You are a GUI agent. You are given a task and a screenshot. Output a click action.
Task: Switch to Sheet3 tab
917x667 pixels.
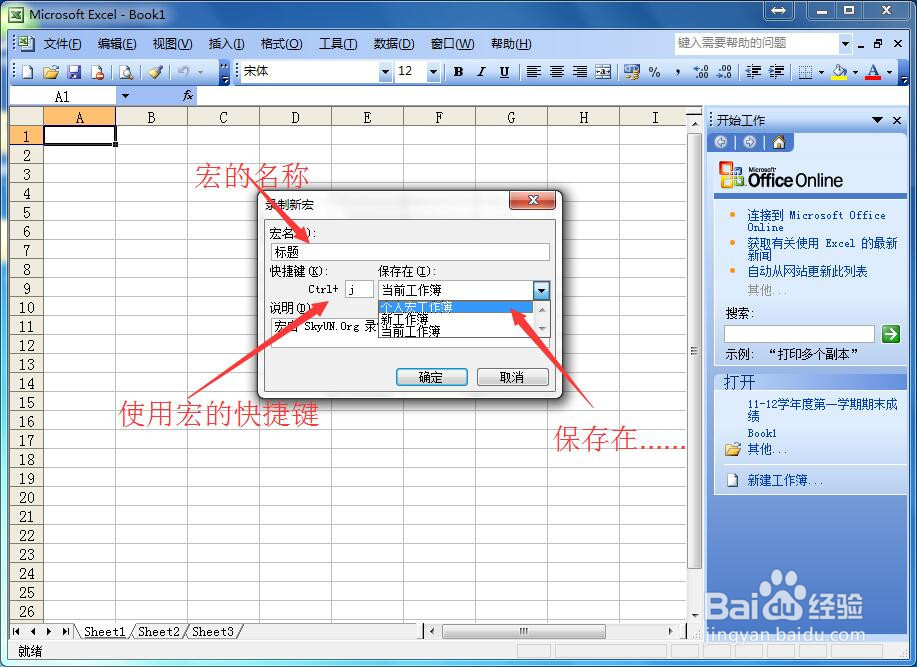coord(213,631)
